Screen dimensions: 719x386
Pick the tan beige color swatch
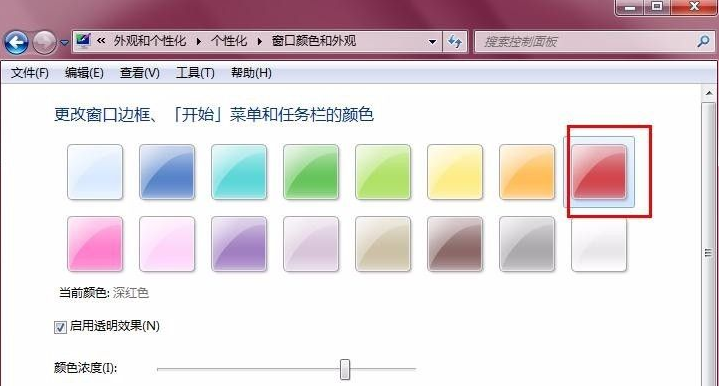383,244
